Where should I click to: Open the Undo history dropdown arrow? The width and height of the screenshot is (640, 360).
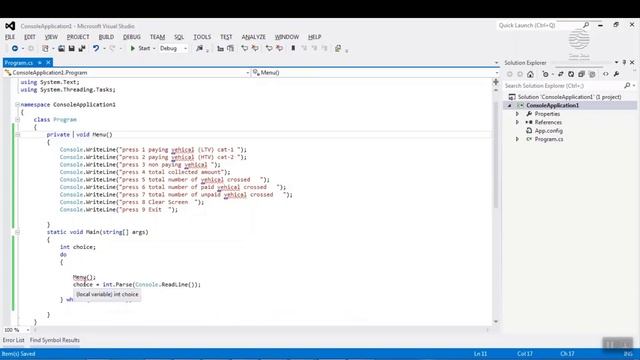(104, 49)
